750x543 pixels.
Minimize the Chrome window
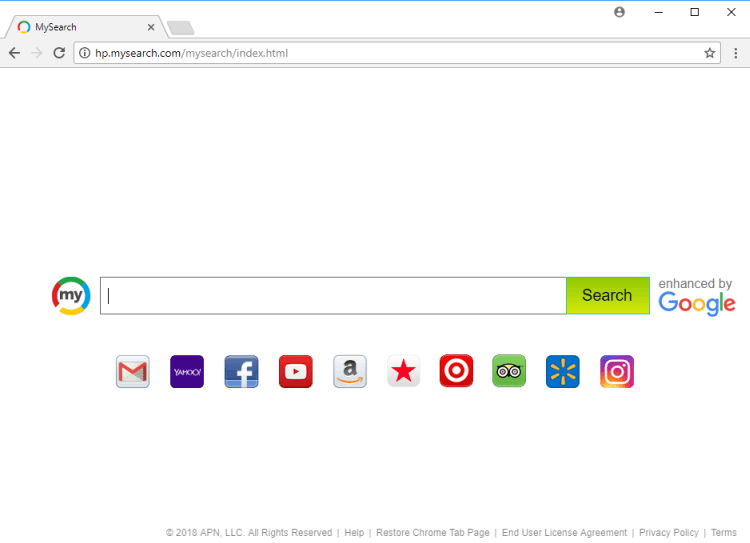[x=659, y=12]
